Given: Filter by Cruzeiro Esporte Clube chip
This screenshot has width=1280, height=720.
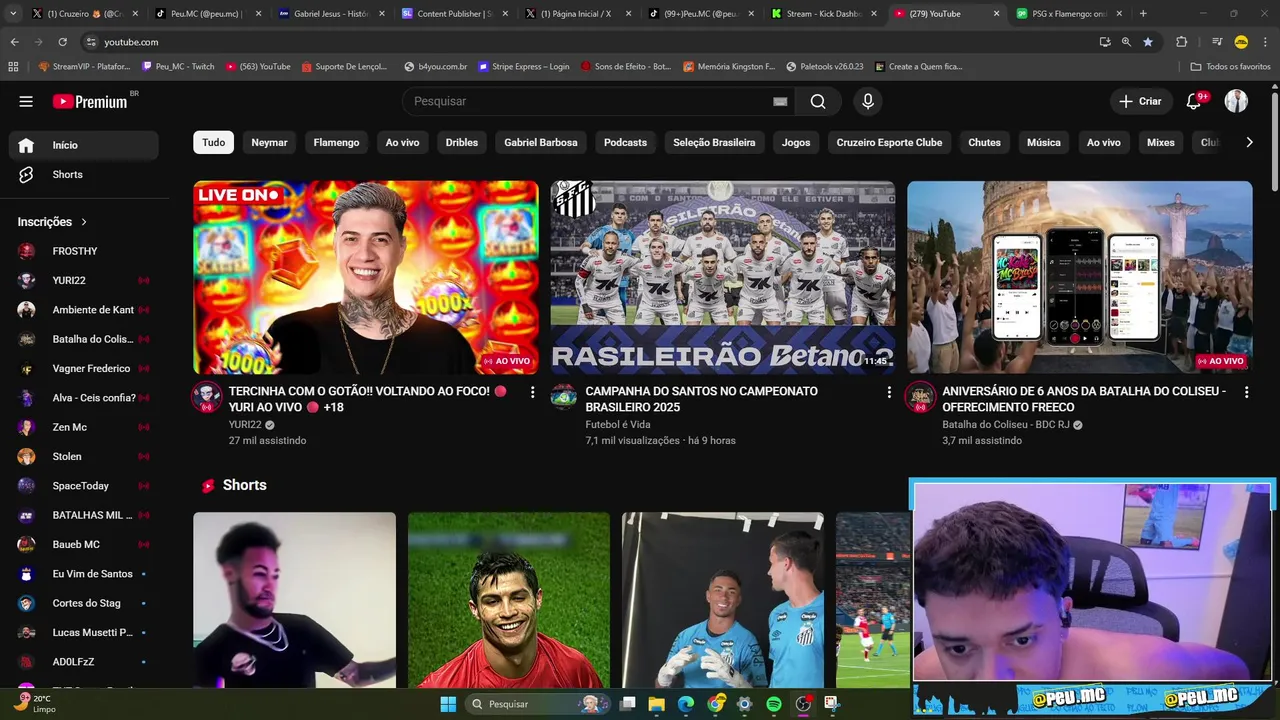Looking at the screenshot, I should tap(889, 142).
